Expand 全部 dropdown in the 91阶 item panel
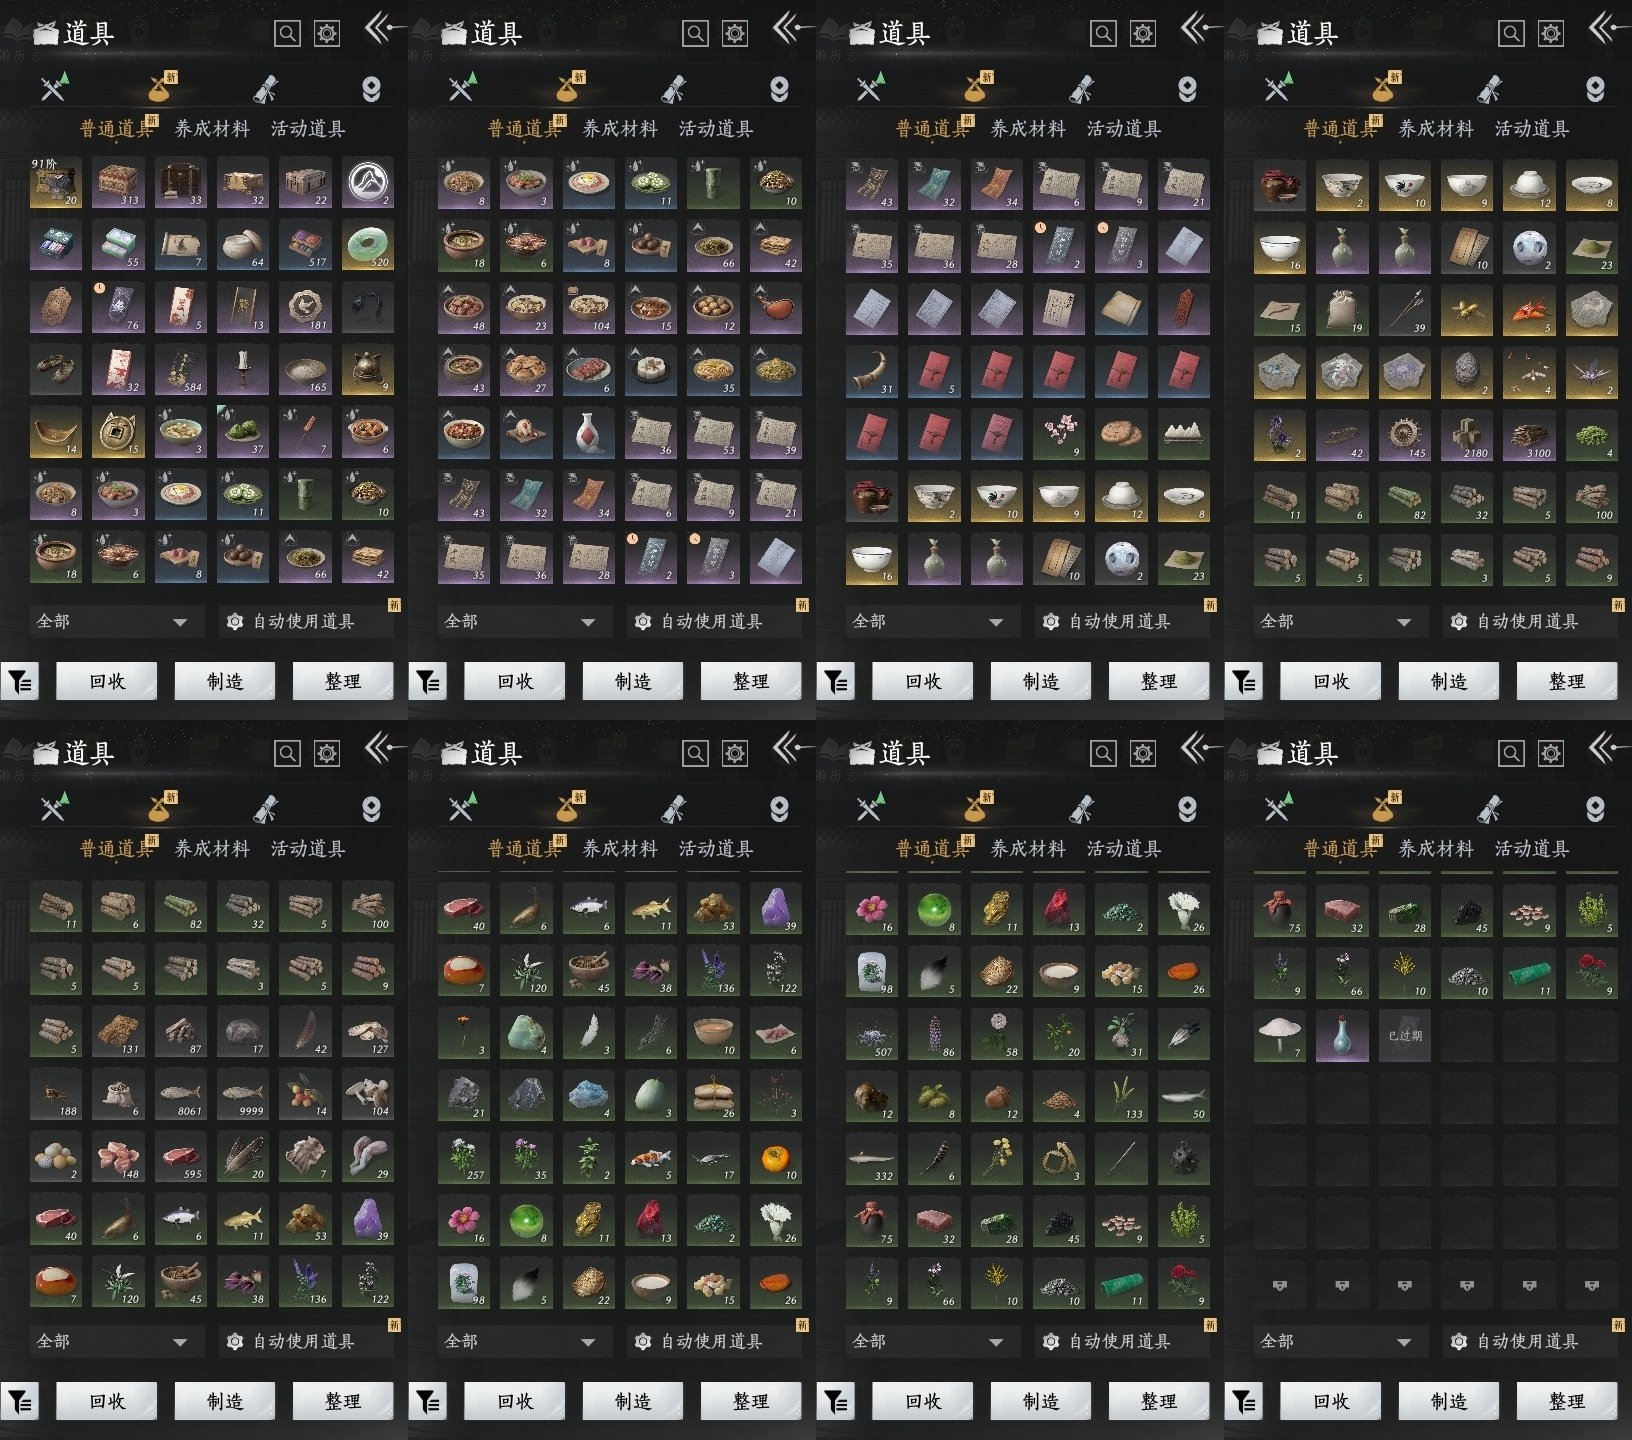Screen dimensions: 1632x1440 pos(112,622)
